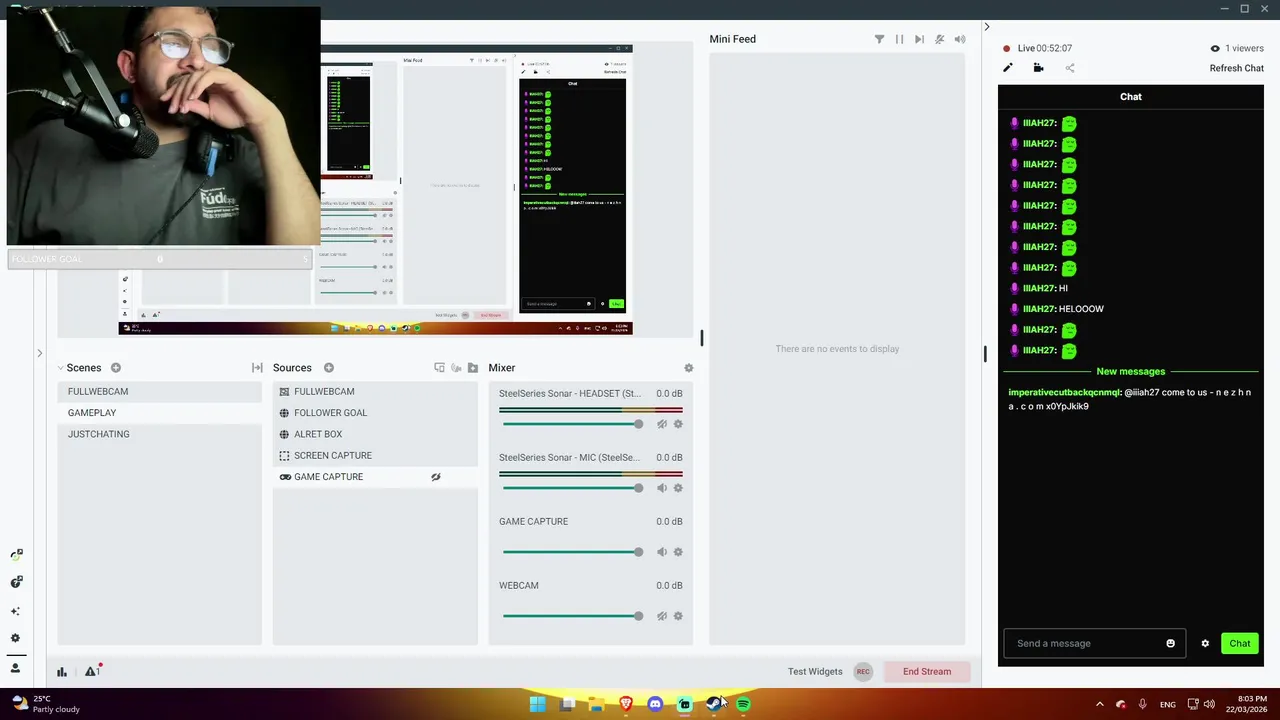Open the stream performance stats icon
This screenshot has height=720, width=1280.
coord(62,672)
